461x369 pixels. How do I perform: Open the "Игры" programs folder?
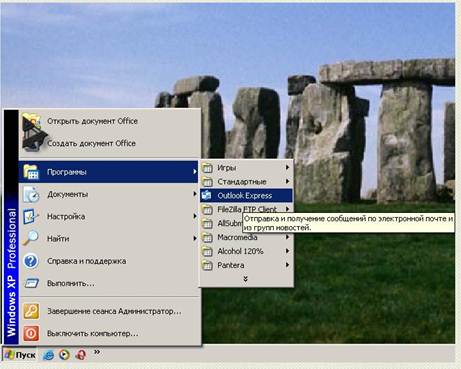tap(246, 168)
